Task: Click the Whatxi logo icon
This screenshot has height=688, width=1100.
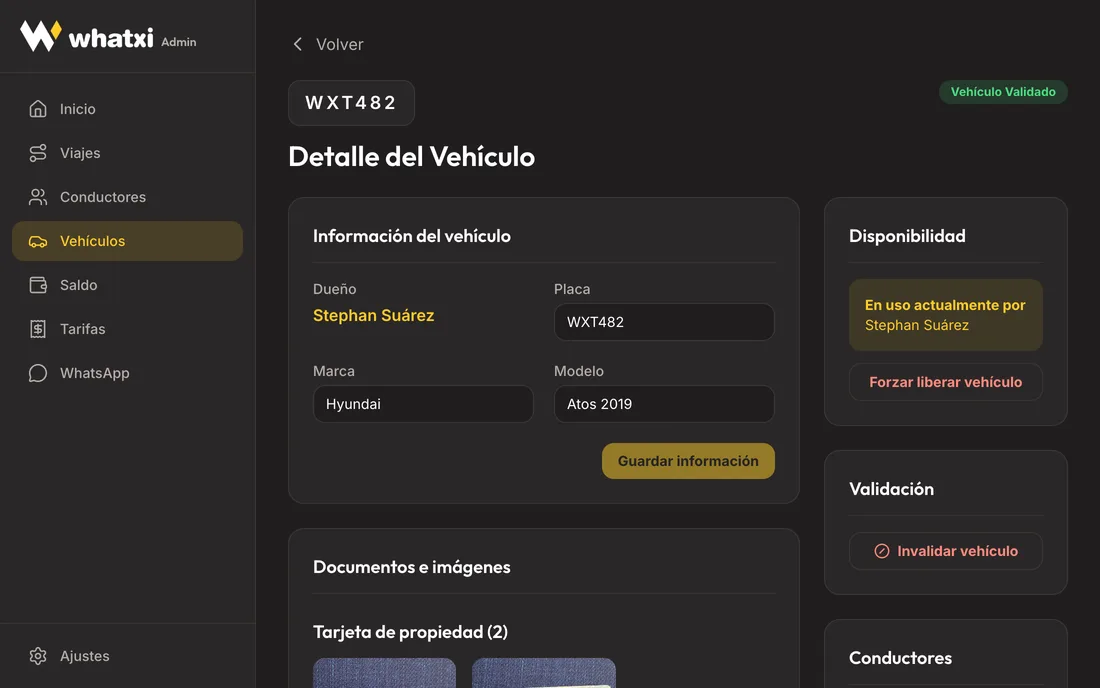Action: tap(41, 36)
